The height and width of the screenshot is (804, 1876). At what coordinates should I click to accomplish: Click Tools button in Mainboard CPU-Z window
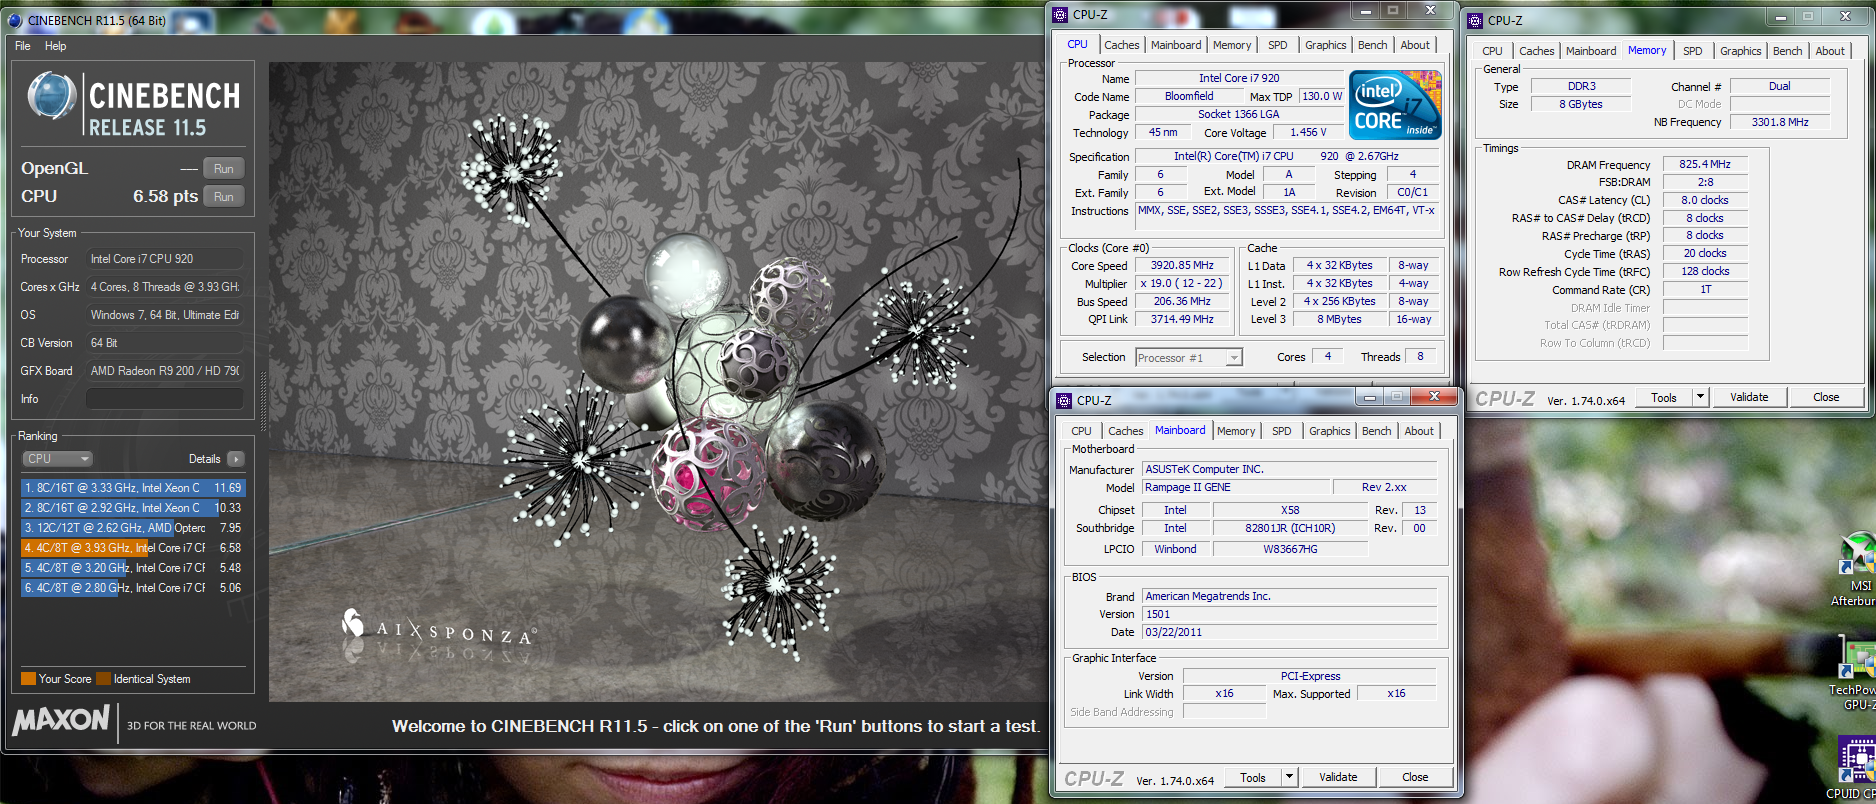pos(1253,777)
